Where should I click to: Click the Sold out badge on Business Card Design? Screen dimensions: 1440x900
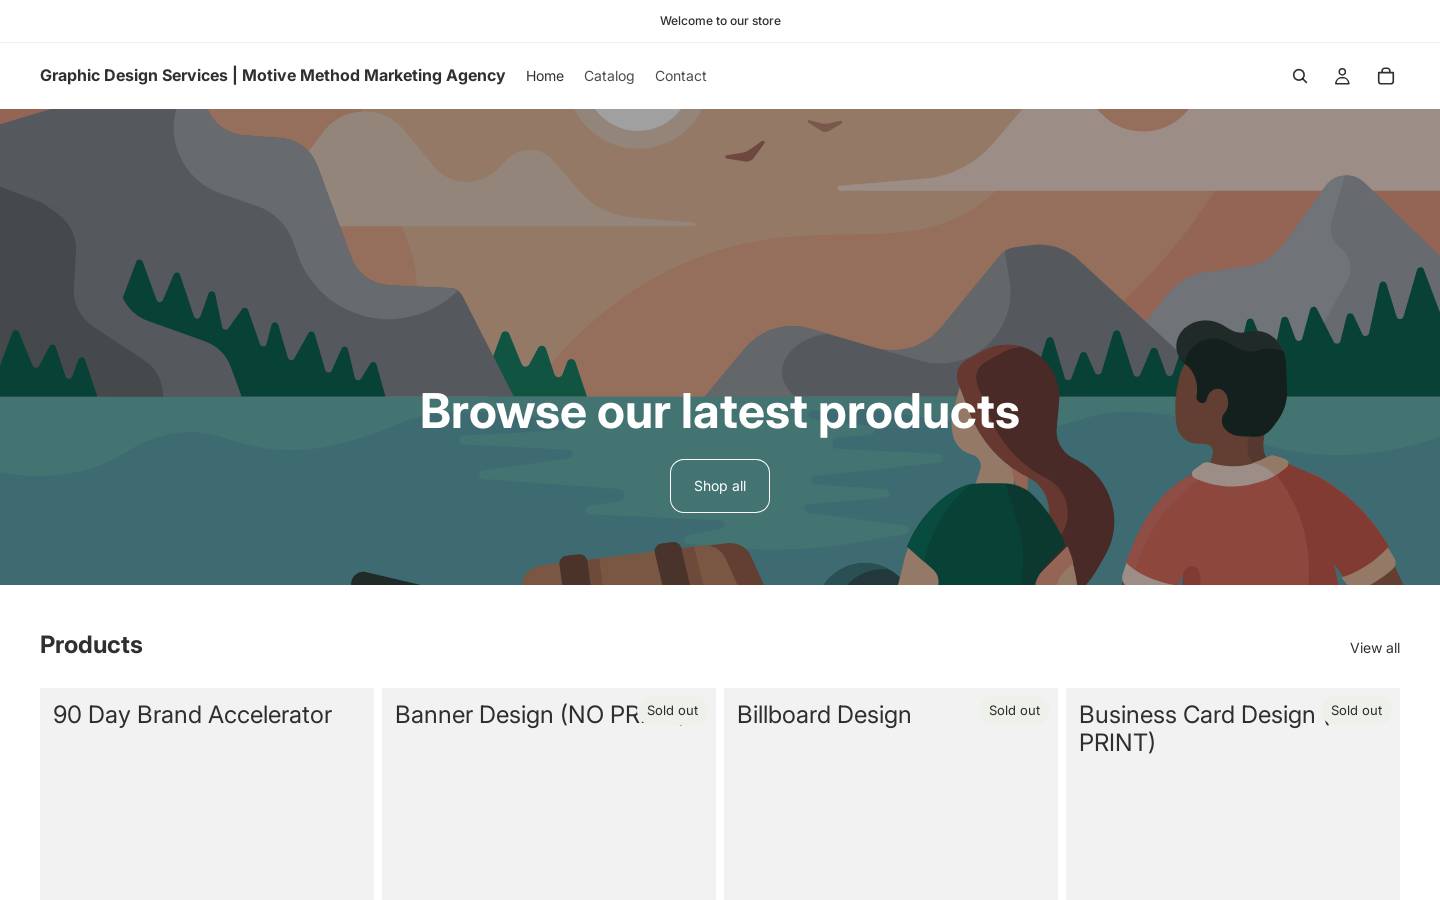click(1356, 711)
